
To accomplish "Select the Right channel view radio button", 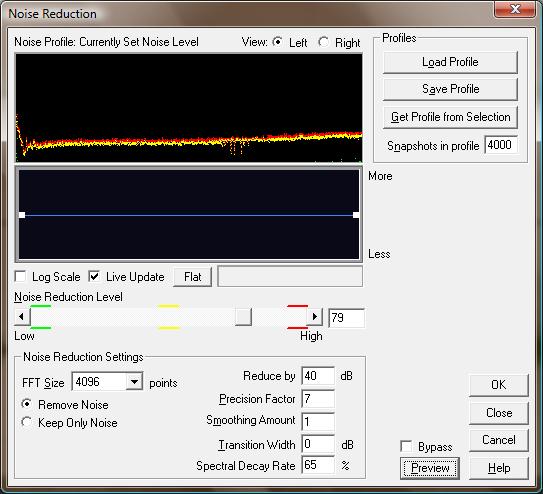I will click(x=323, y=42).
